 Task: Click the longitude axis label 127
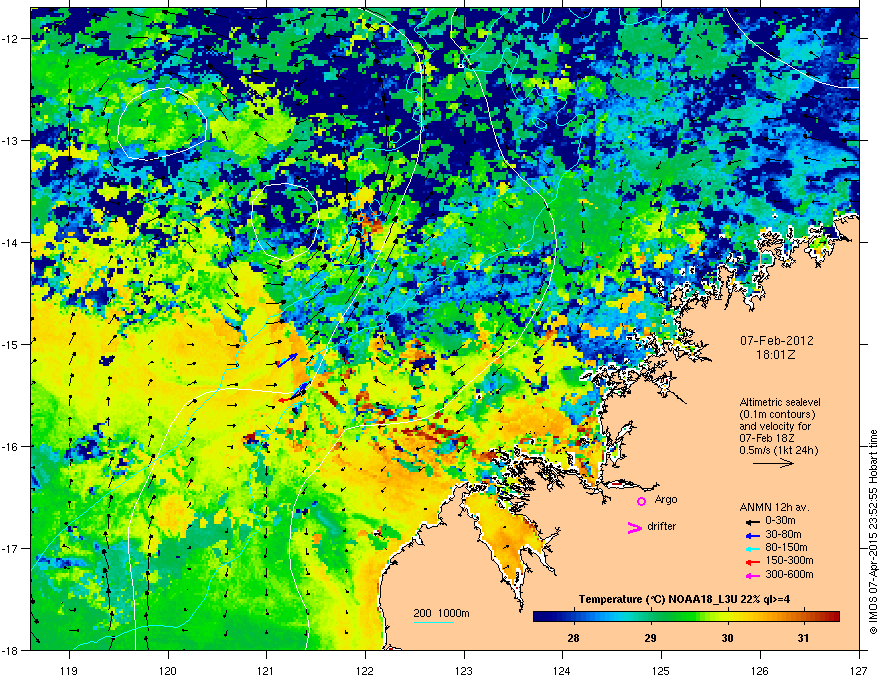pos(859,671)
